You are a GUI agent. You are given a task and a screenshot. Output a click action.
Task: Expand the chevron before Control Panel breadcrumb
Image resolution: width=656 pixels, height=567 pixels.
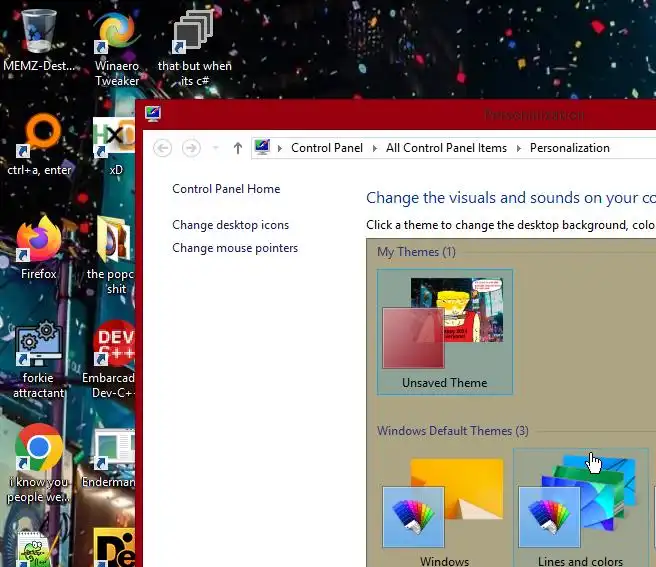pos(279,148)
